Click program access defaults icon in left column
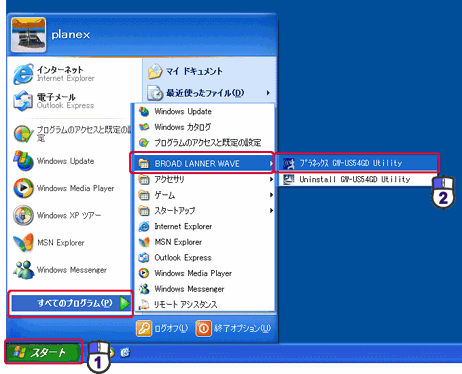Image resolution: width=462 pixels, height=374 pixels. [x=23, y=134]
